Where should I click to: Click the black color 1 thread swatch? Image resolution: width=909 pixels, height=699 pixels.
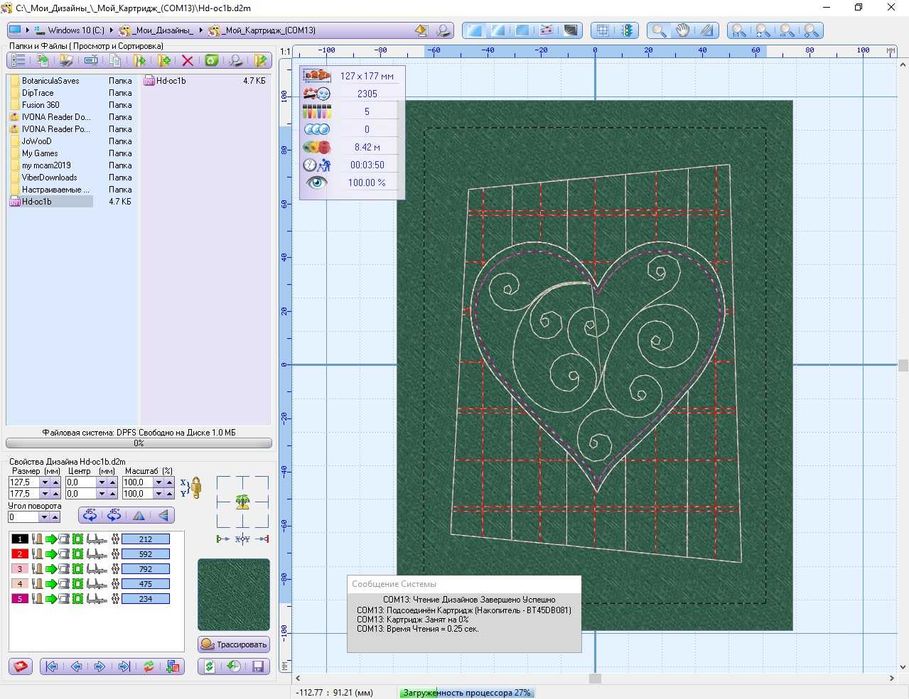(19, 539)
